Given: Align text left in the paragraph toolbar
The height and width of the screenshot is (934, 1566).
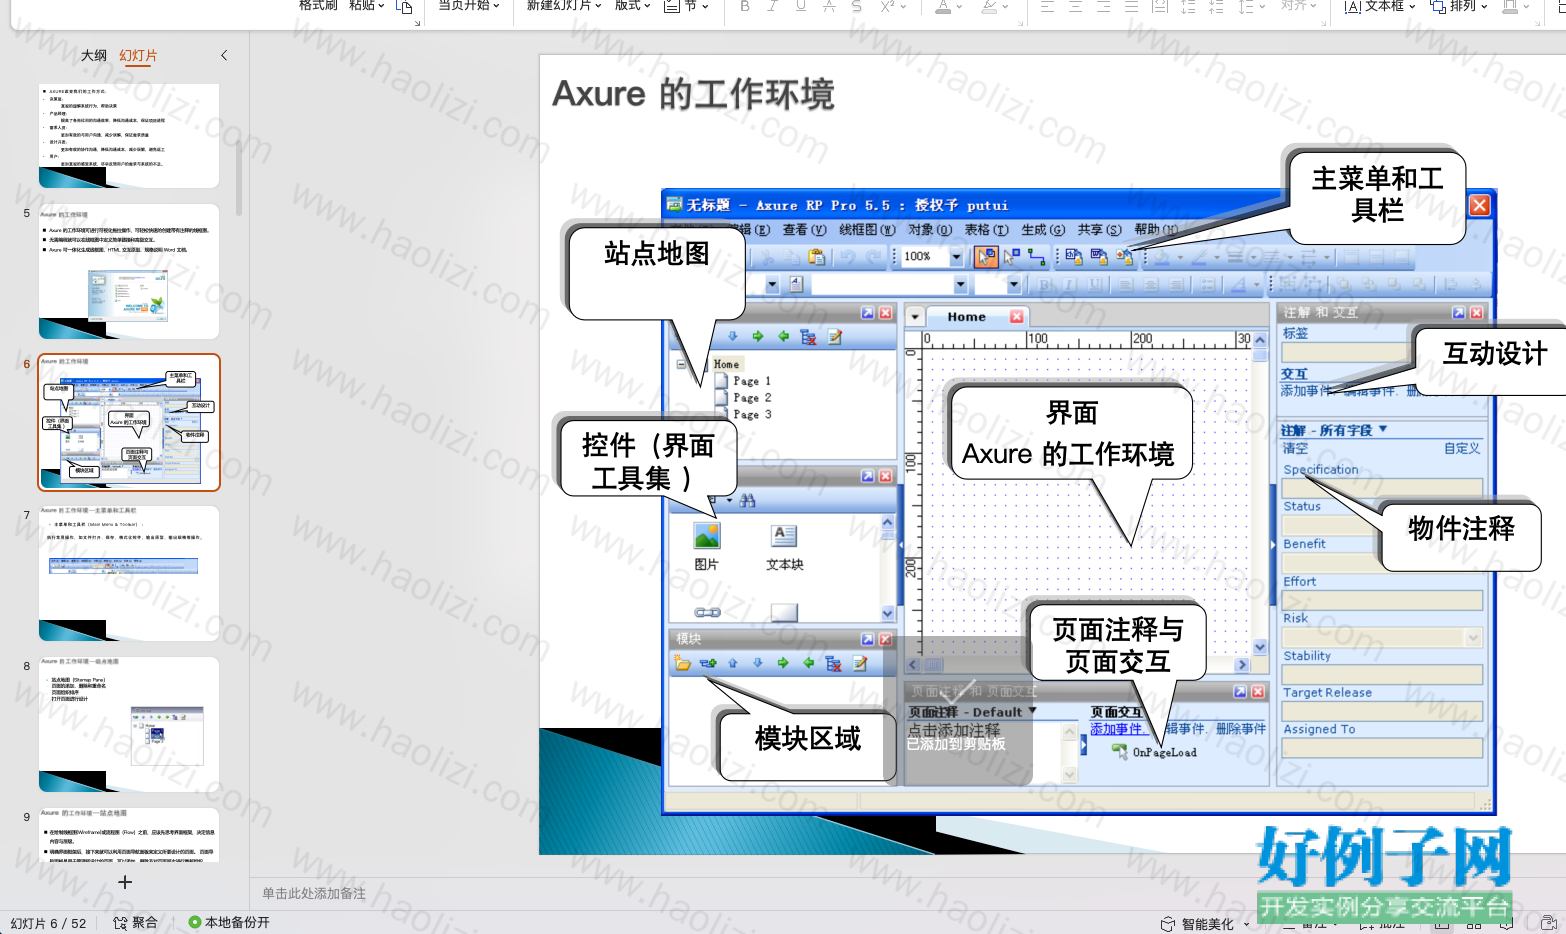Looking at the screenshot, I should click(x=1048, y=6).
